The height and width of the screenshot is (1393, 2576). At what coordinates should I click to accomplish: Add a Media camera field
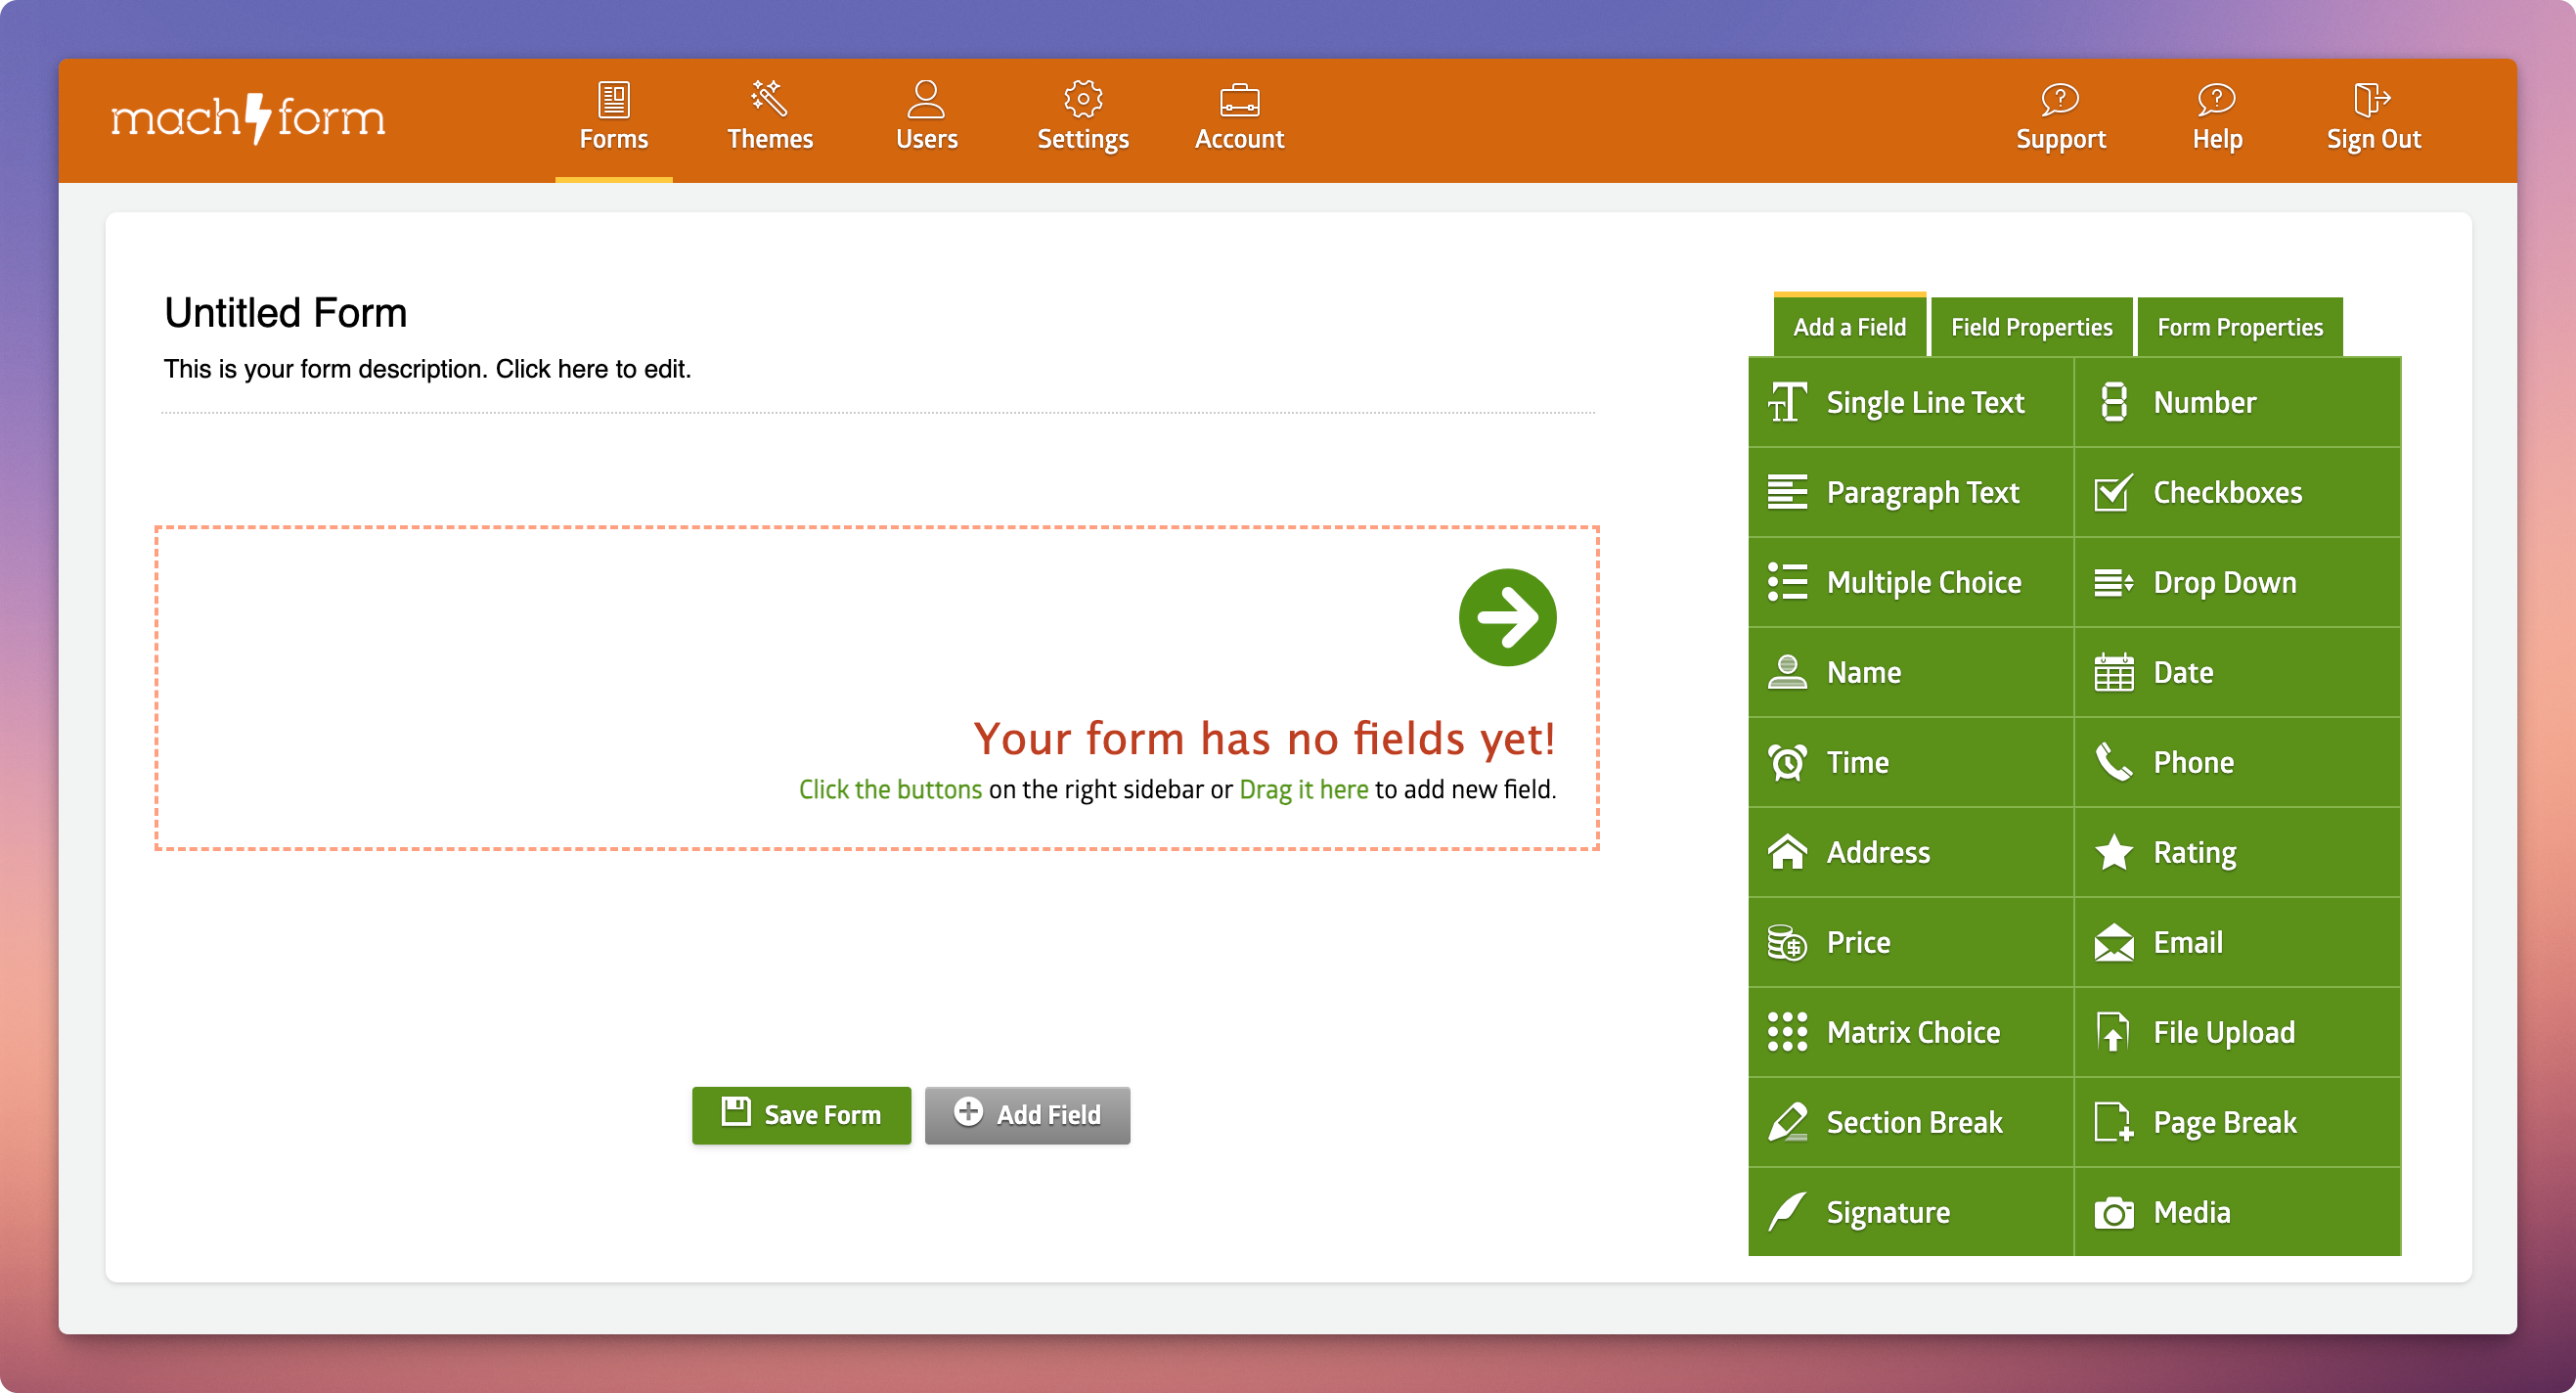(2236, 1212)
